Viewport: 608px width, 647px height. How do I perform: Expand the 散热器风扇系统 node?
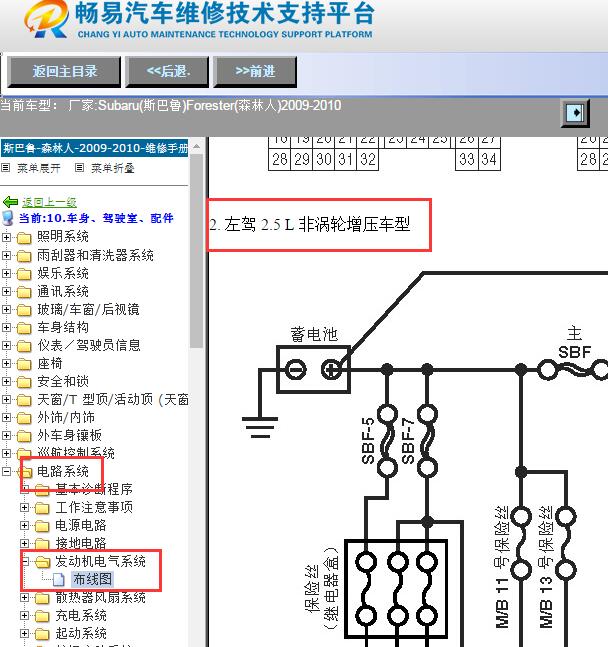24,597
